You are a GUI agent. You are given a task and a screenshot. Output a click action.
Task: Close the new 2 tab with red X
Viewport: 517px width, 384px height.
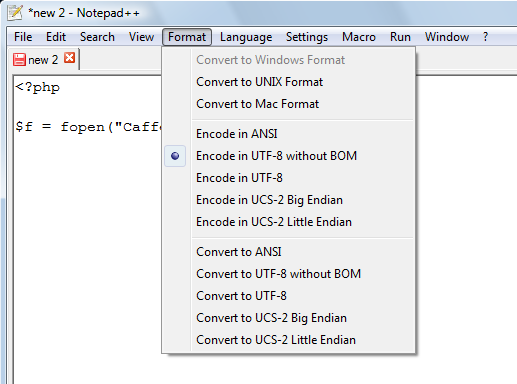70,58
